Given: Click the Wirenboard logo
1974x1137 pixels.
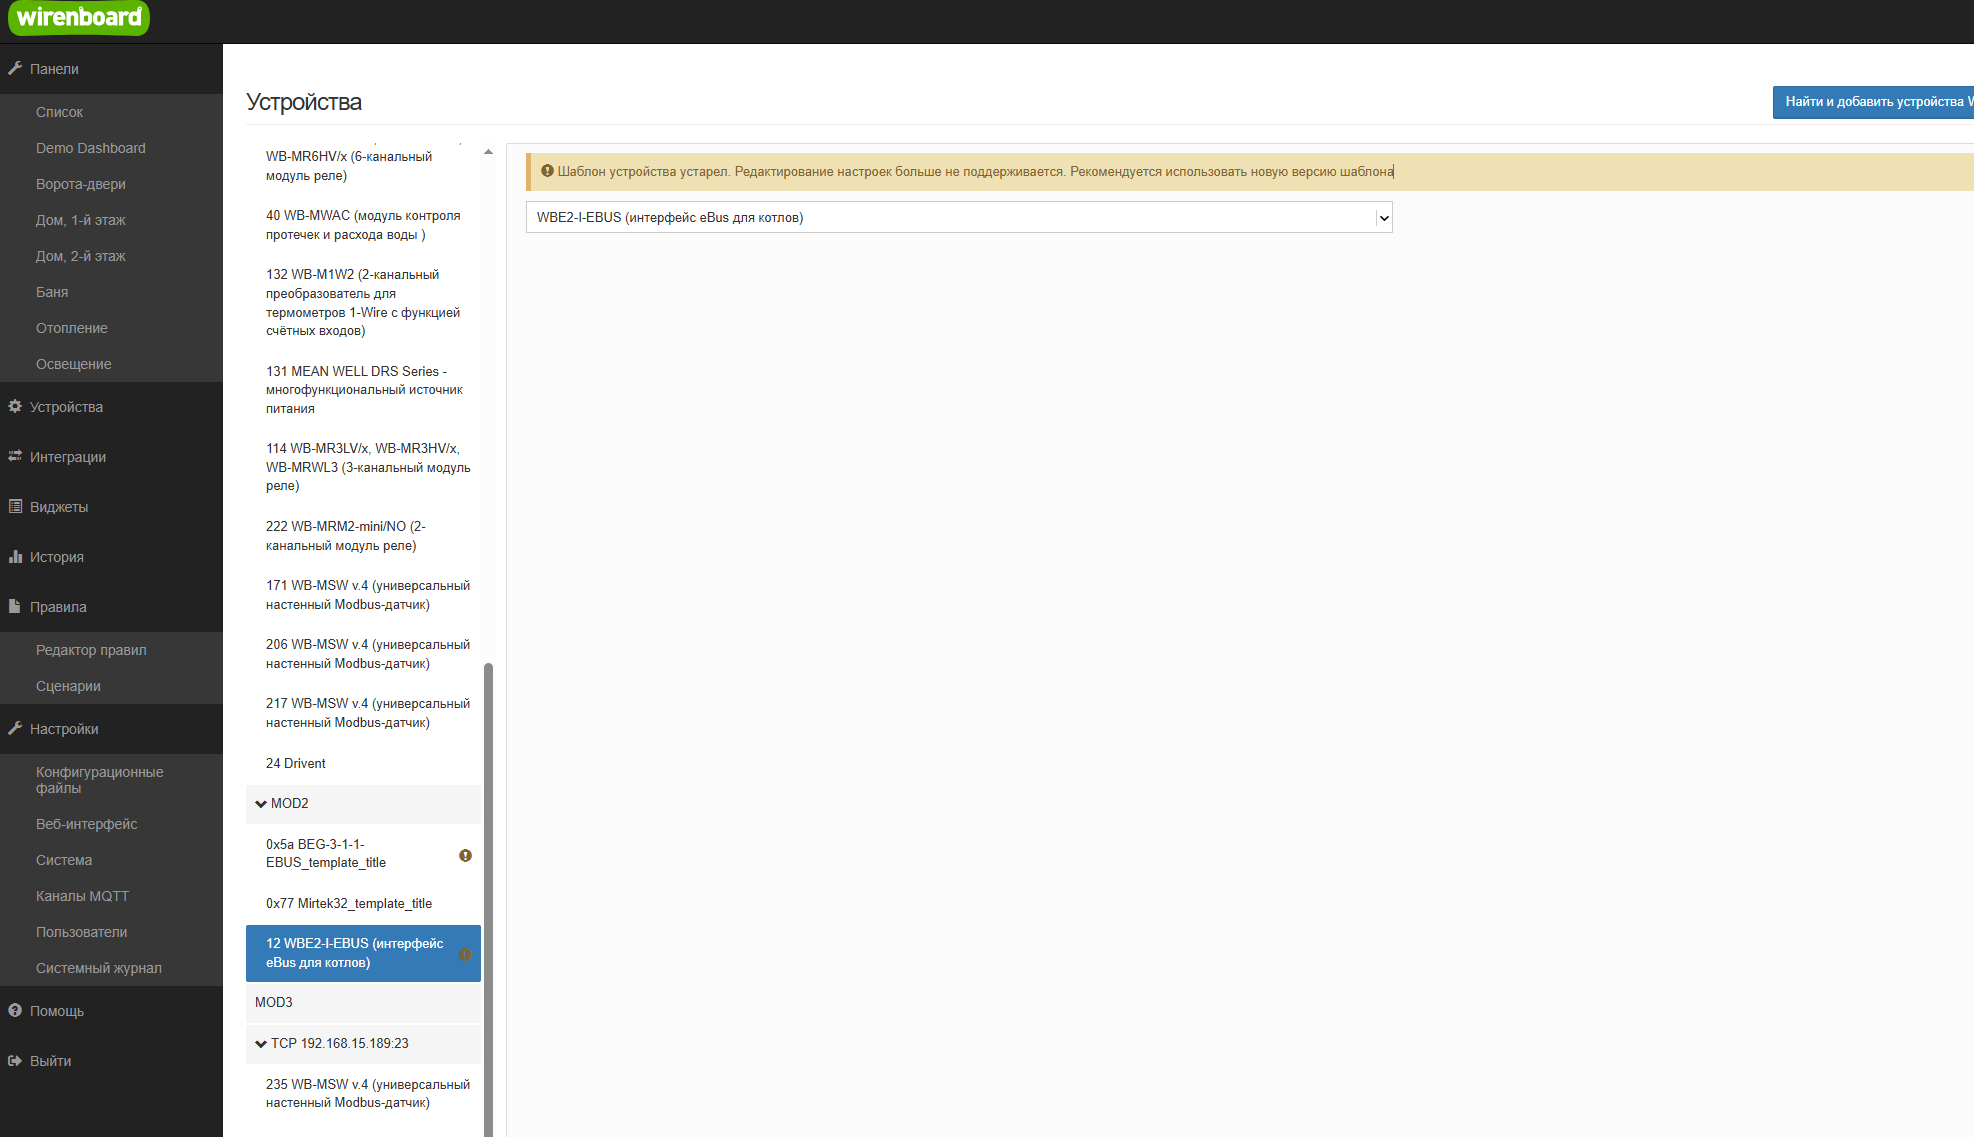Looking at the screenshot, I should pos(79,17).
